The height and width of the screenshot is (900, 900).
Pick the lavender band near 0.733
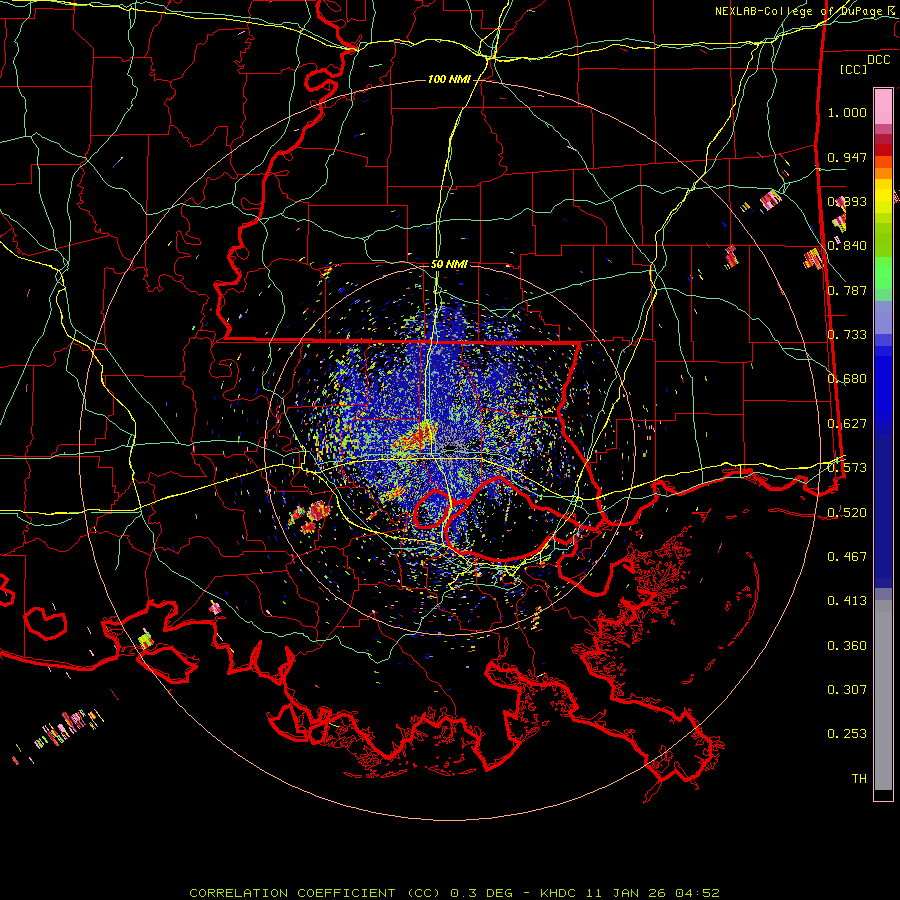(883, 319)
